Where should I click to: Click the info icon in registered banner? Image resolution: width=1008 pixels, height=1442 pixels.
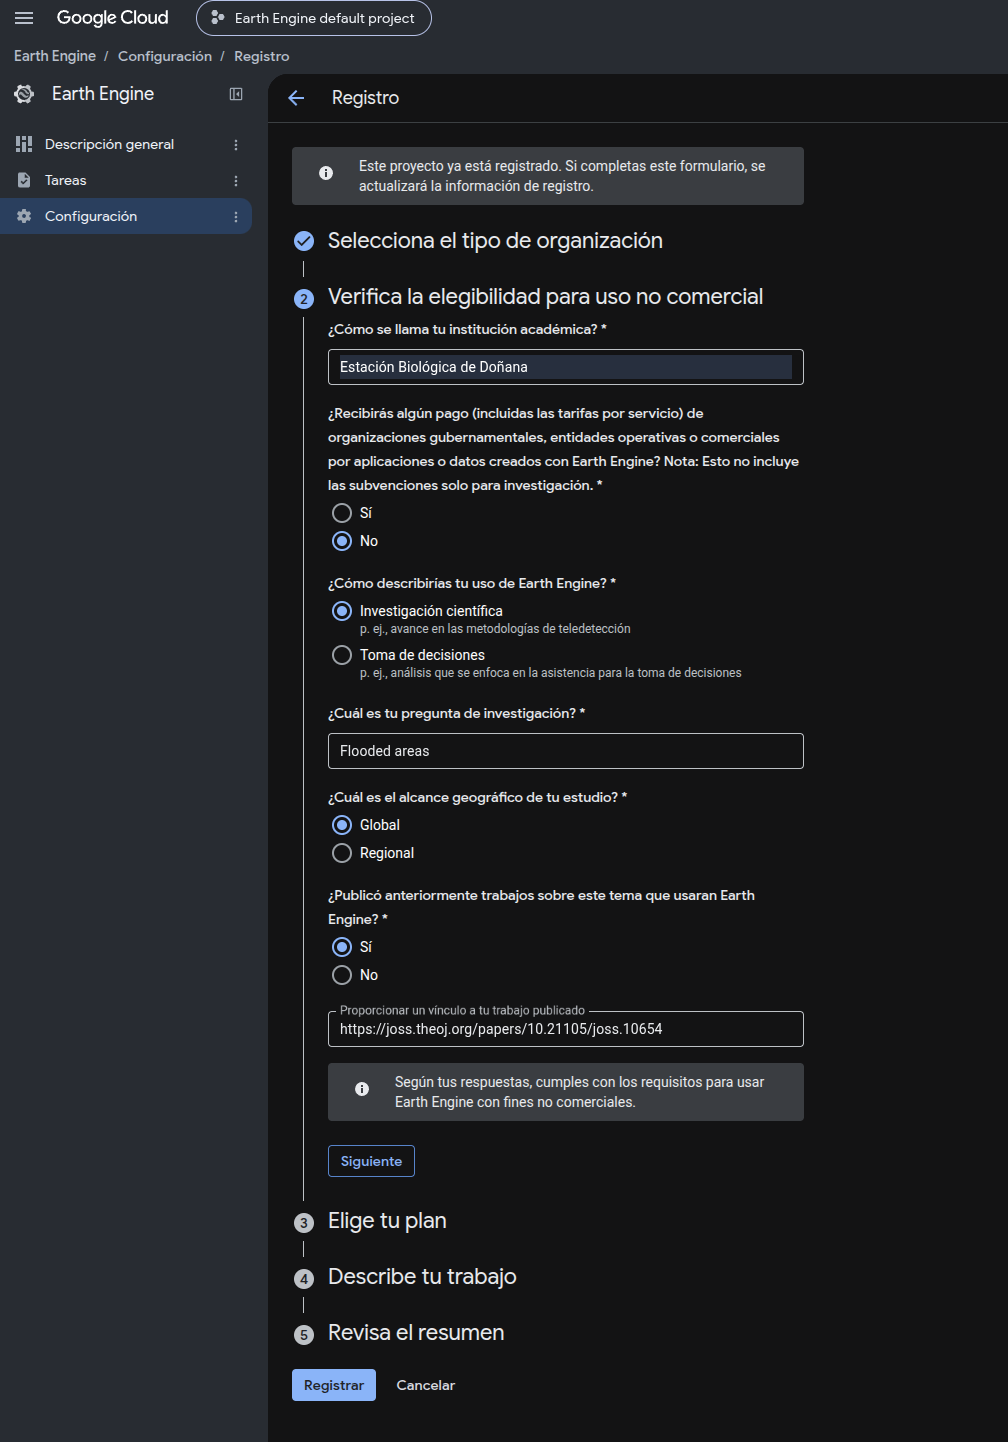point(326,173)
